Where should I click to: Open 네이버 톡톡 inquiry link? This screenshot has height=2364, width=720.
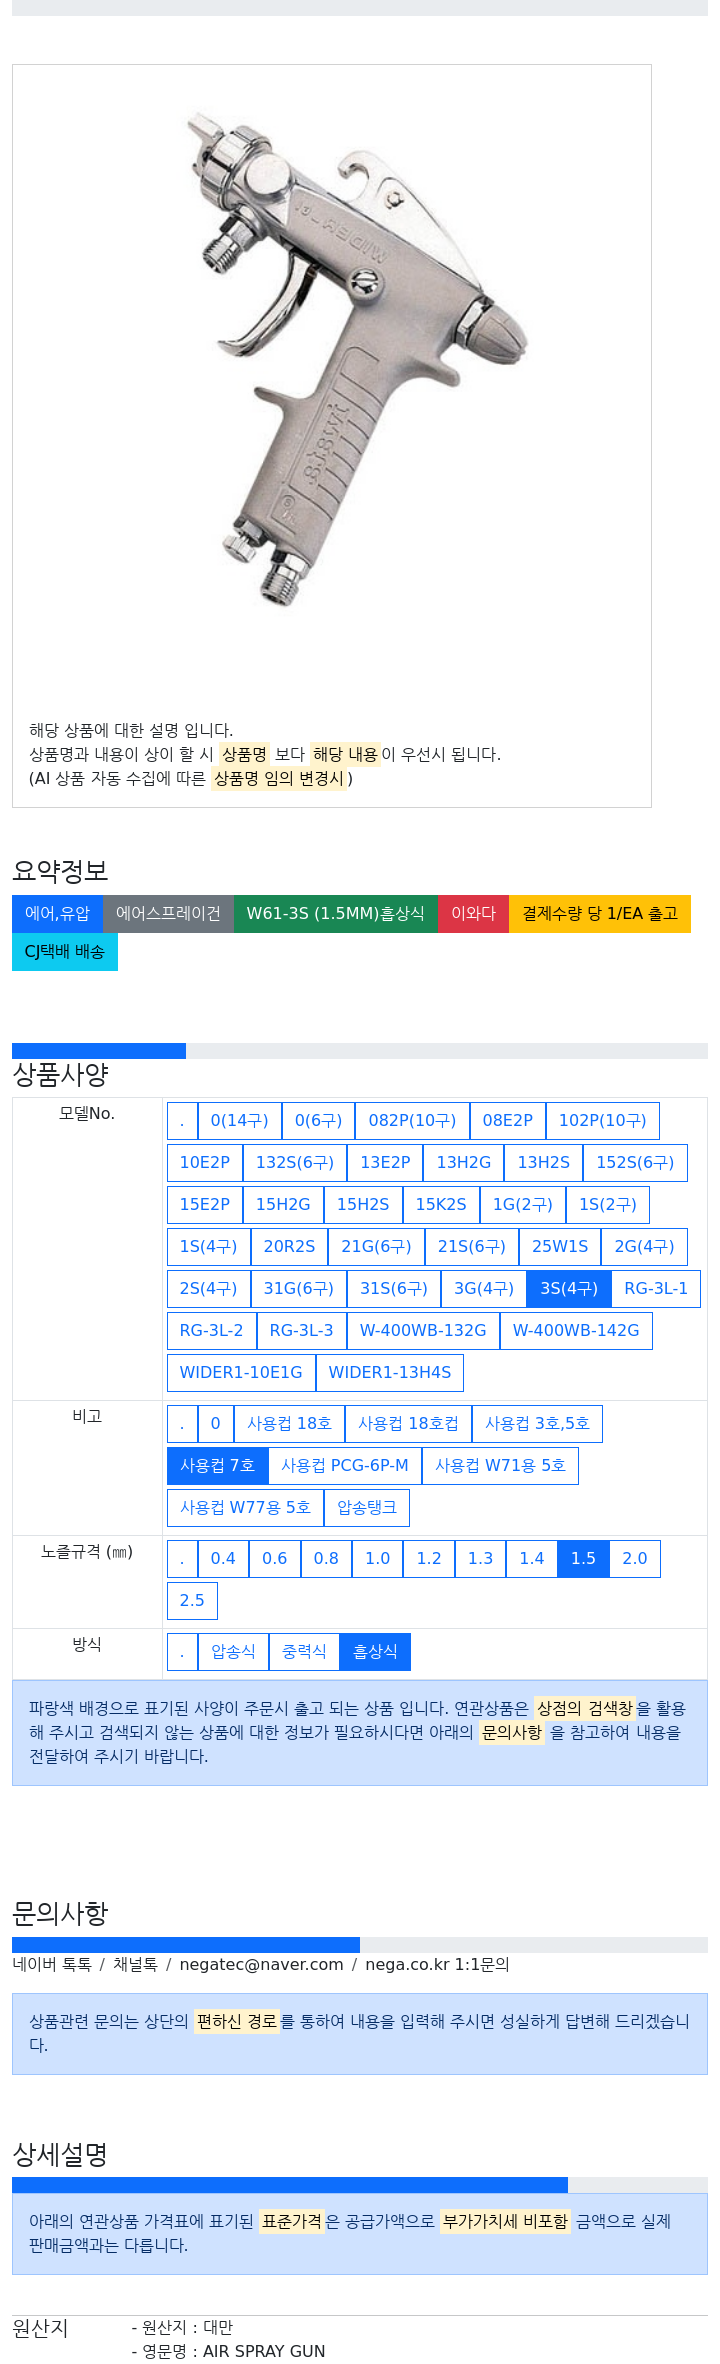(52, 1964)
